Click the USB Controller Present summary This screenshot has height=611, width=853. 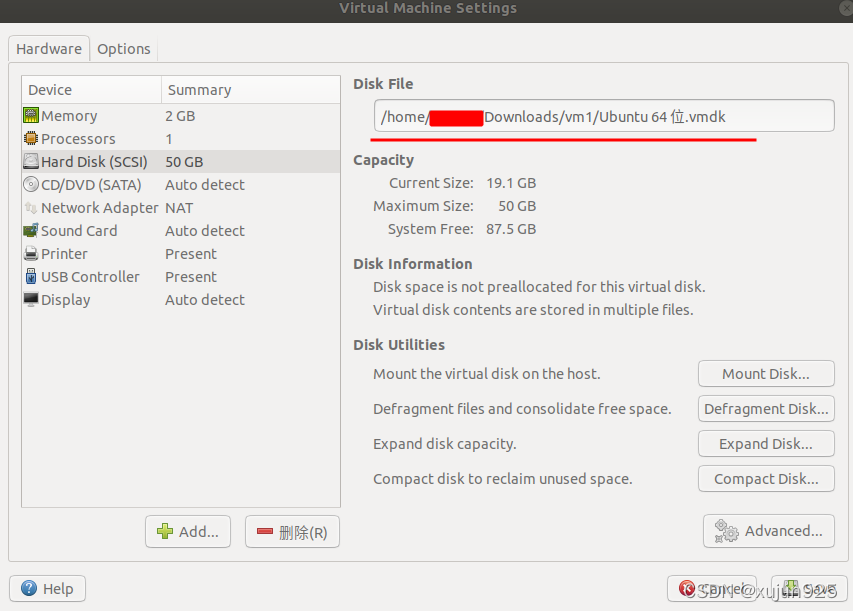pos(190,276)
